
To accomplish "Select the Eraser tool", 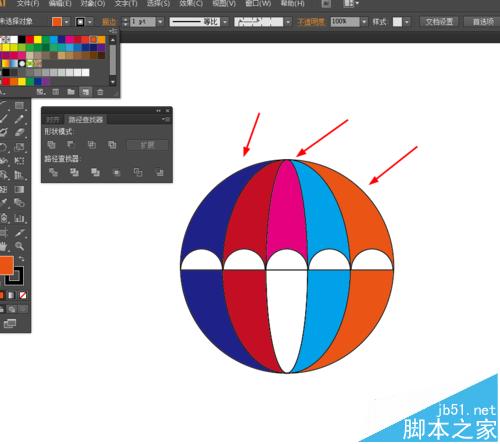I will coord(19,132).
